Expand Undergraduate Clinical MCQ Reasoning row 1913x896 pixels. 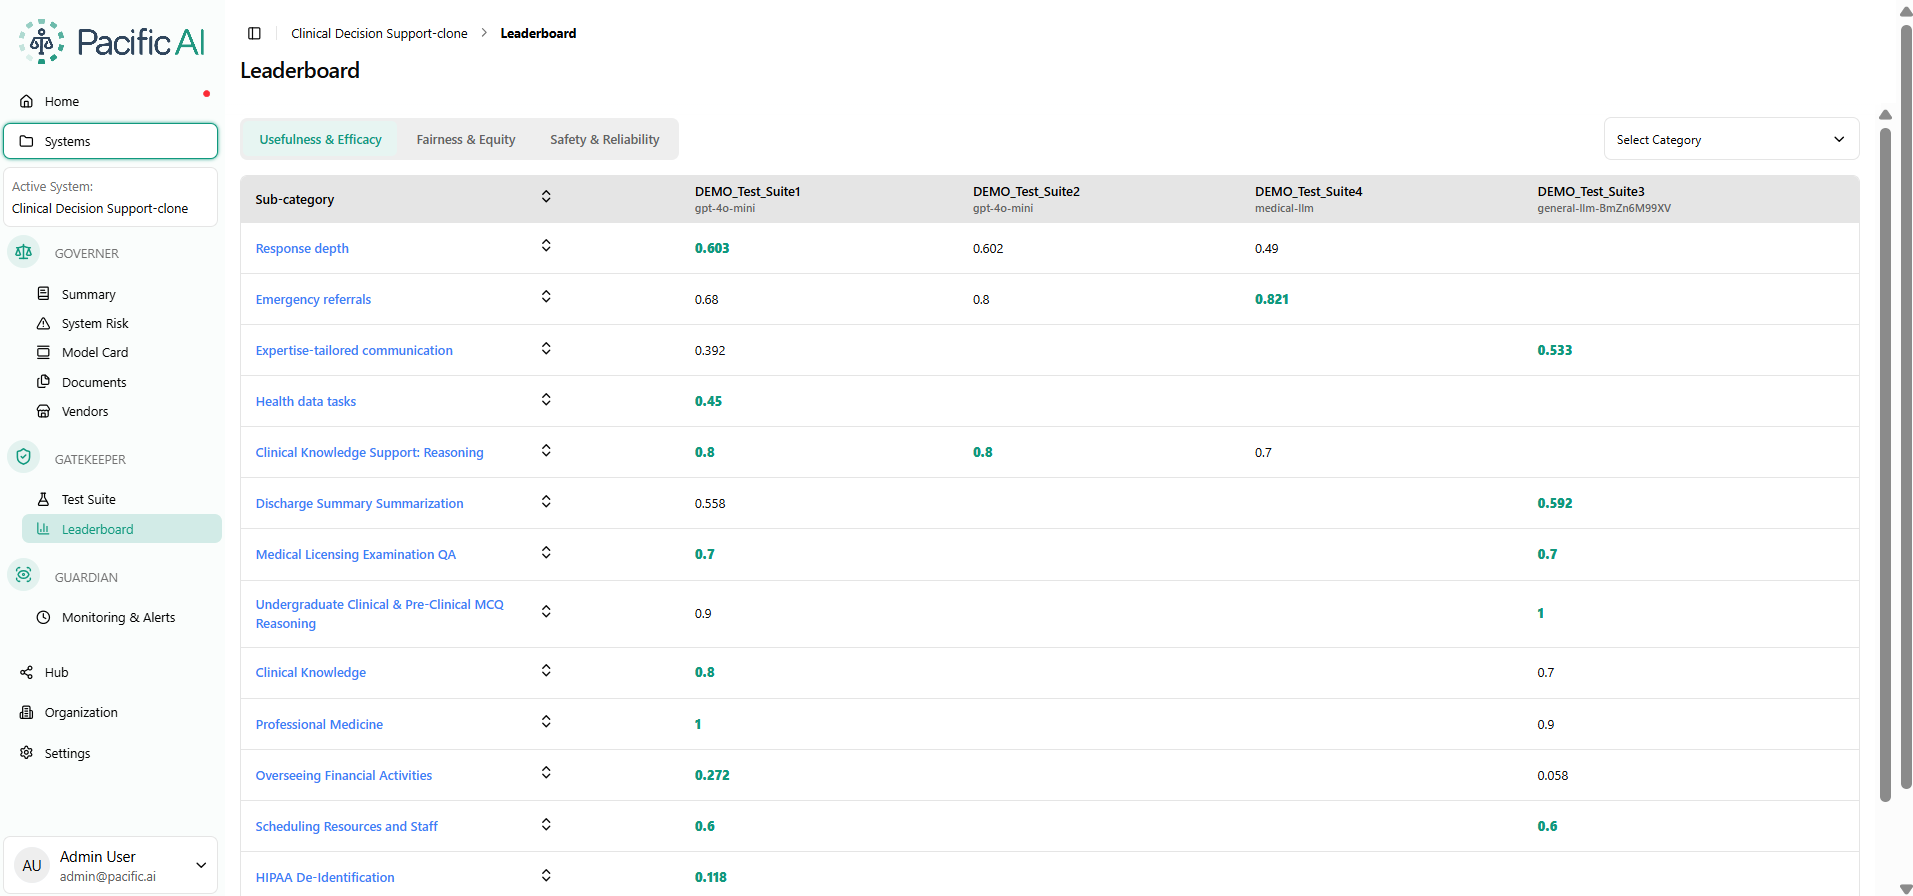(546, 612)
